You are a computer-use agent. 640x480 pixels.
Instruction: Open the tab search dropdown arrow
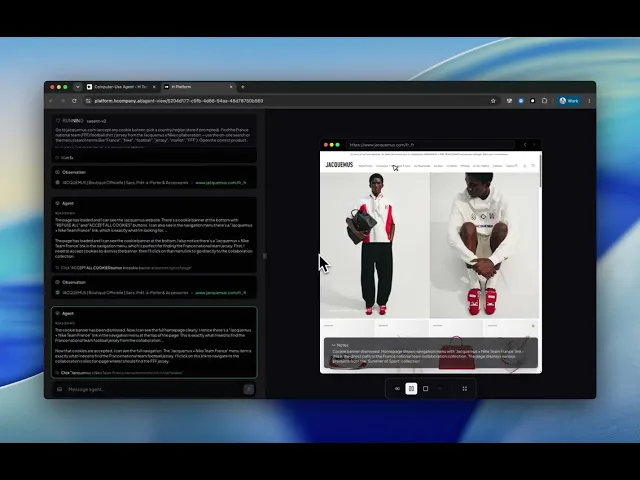(78, 87)
